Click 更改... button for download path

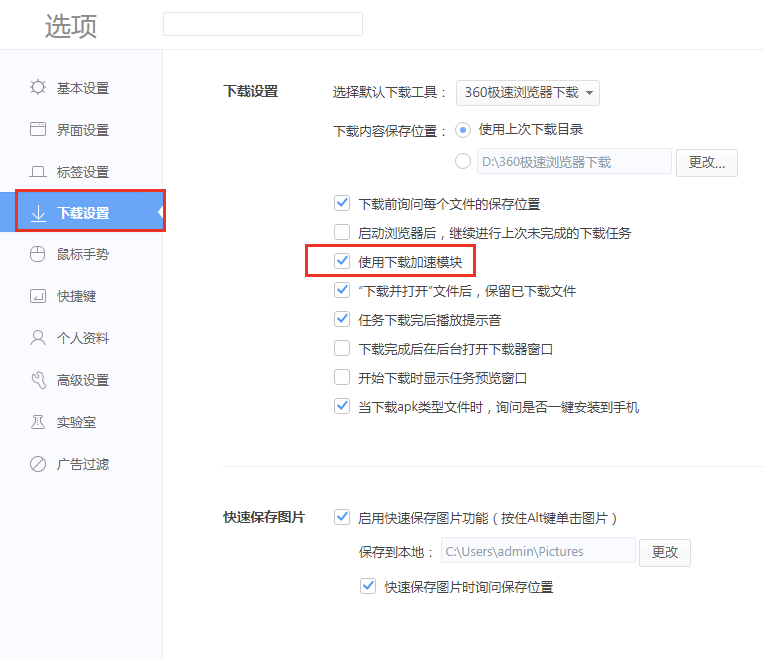coord(707,163)
